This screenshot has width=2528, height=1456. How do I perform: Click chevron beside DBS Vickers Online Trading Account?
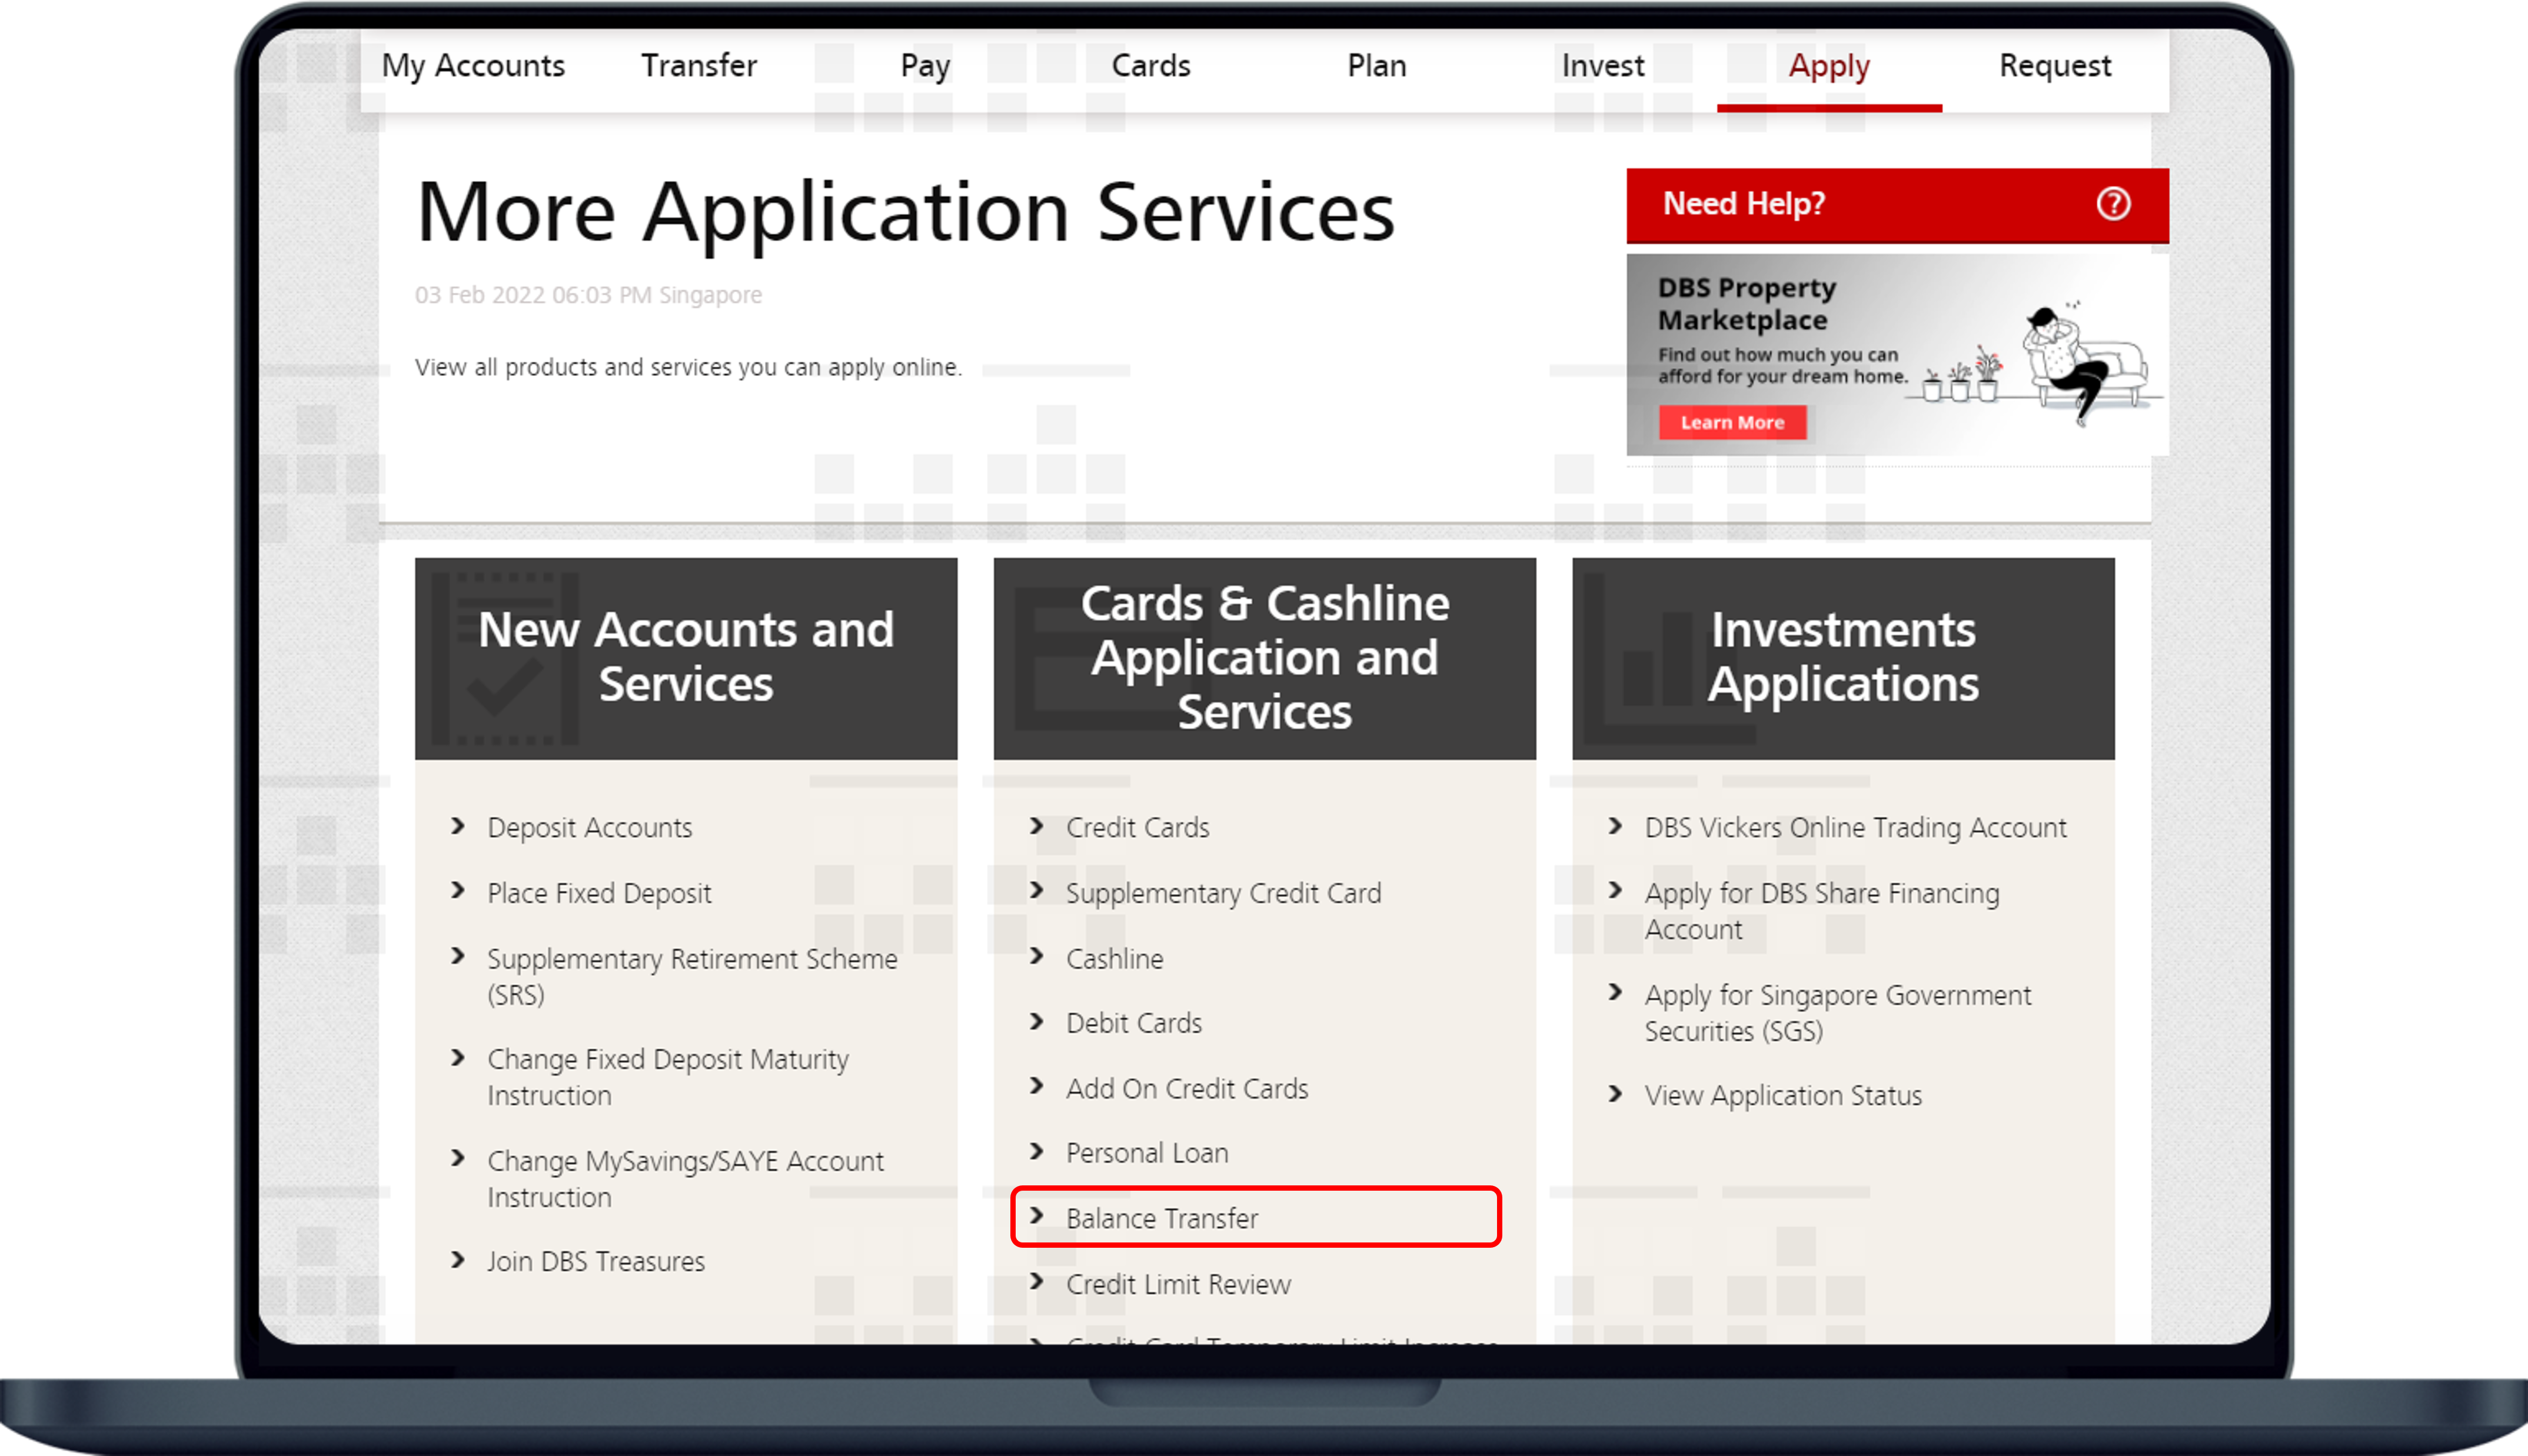point(1615,826)
